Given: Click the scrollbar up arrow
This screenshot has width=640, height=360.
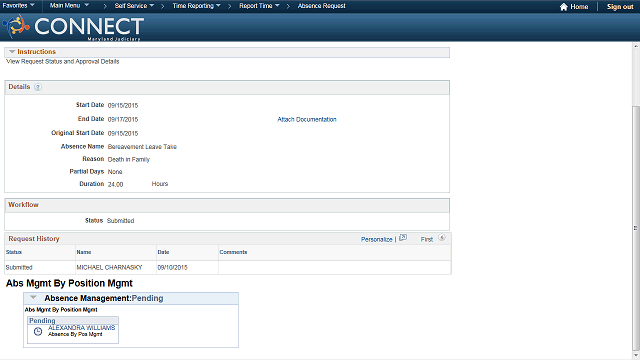Looking at the screenshot, I should tap(636, 47).
